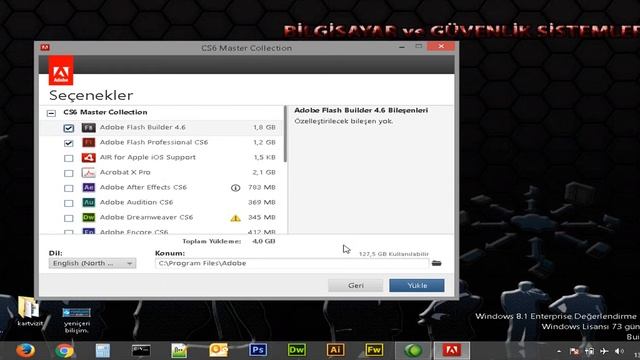Tick the Acrobat X Pro checkbox
Viewport: 640px width, 360px height.
pos(69,173)
